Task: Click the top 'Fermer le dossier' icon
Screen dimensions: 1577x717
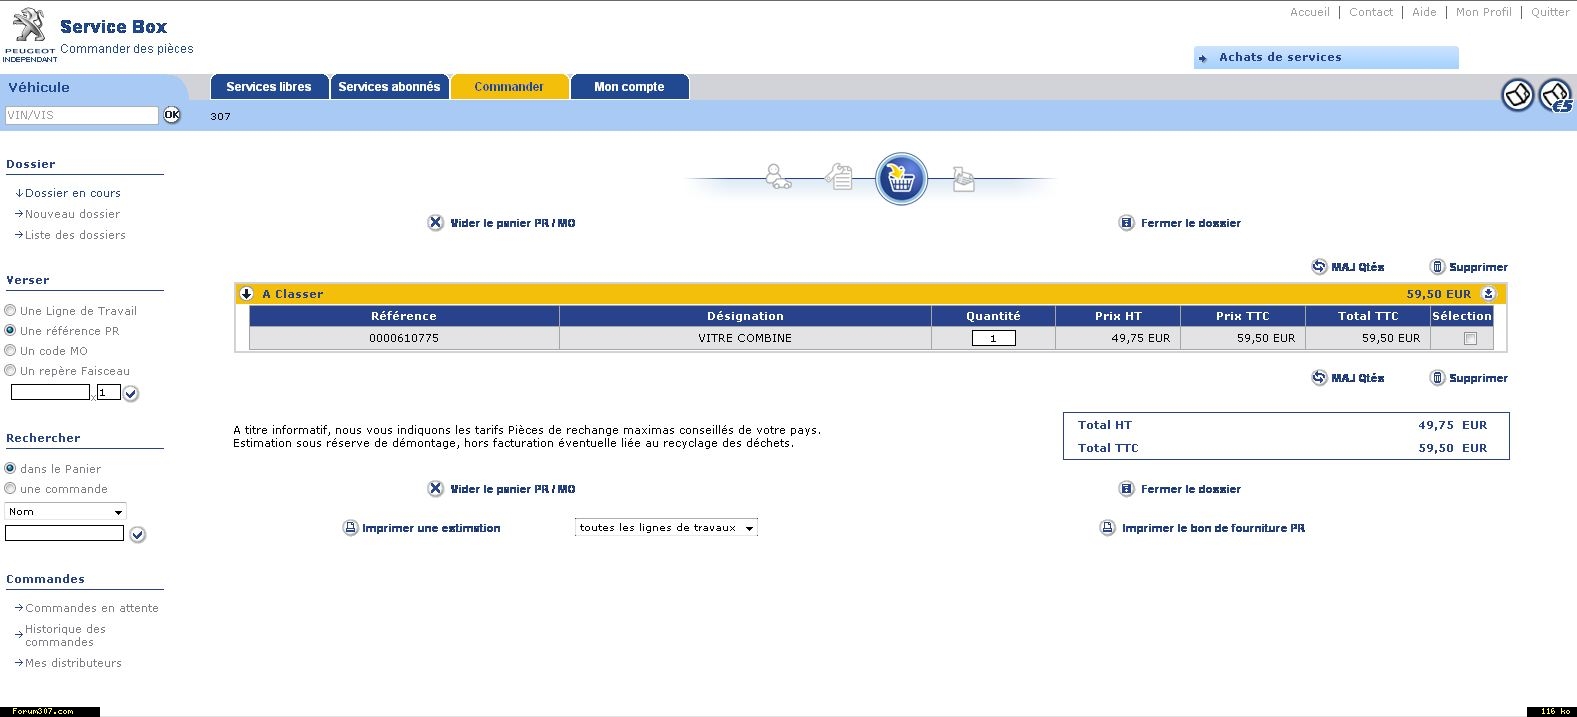Action: pyautogui.click(x=1126, y=223)
